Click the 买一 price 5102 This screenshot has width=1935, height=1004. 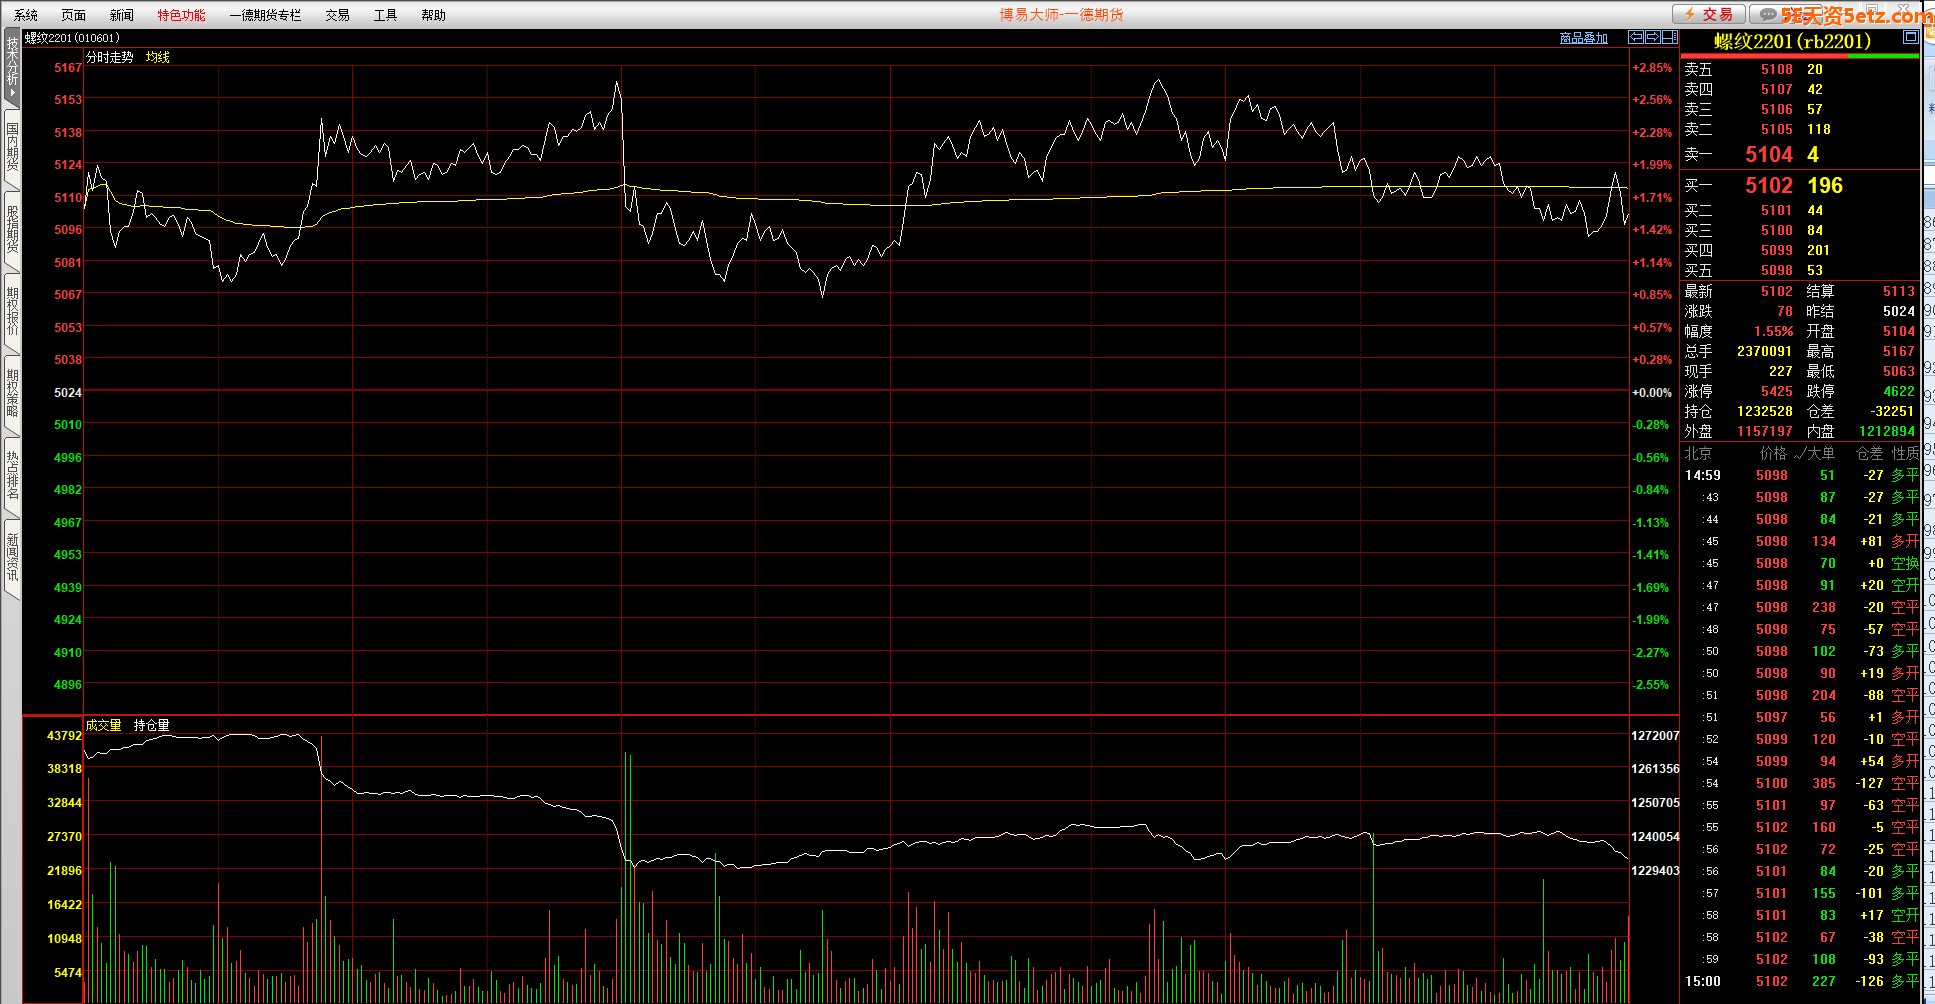tap(1769, 185)
